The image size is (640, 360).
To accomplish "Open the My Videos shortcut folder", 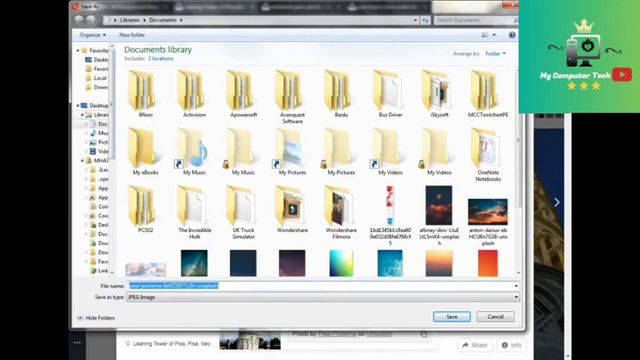I will (x=390, y=152).
